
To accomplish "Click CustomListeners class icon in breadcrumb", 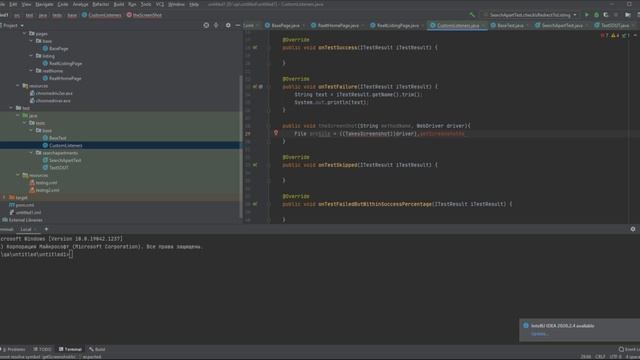I will pos(84,15).
